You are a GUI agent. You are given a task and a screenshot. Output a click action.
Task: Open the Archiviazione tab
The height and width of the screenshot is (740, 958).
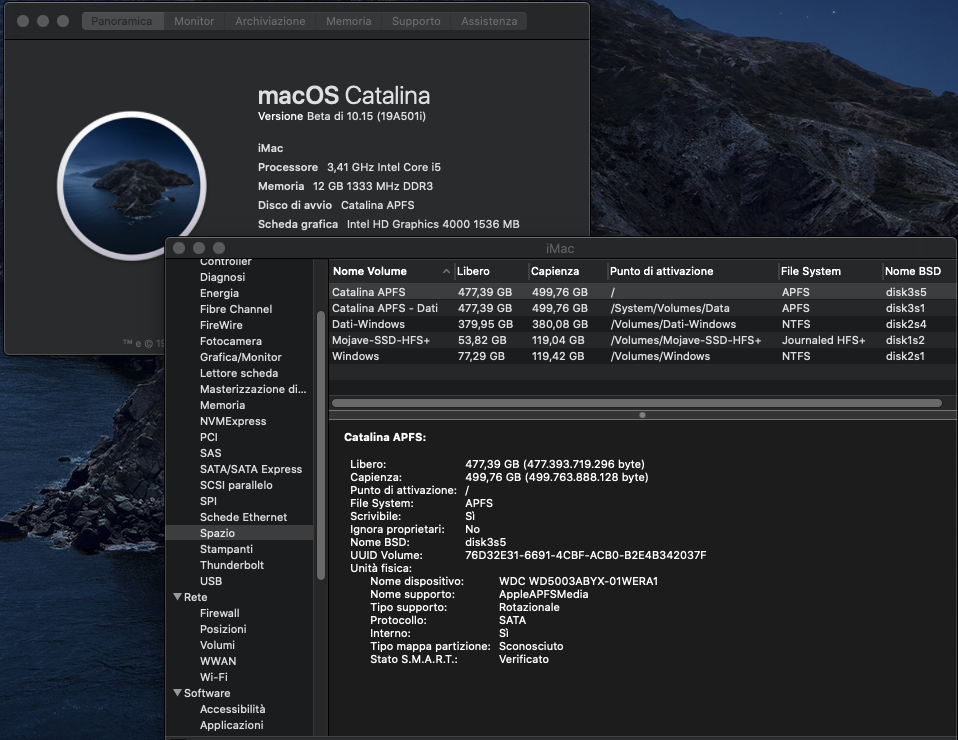pyautogui.click(x=270, y=21)
